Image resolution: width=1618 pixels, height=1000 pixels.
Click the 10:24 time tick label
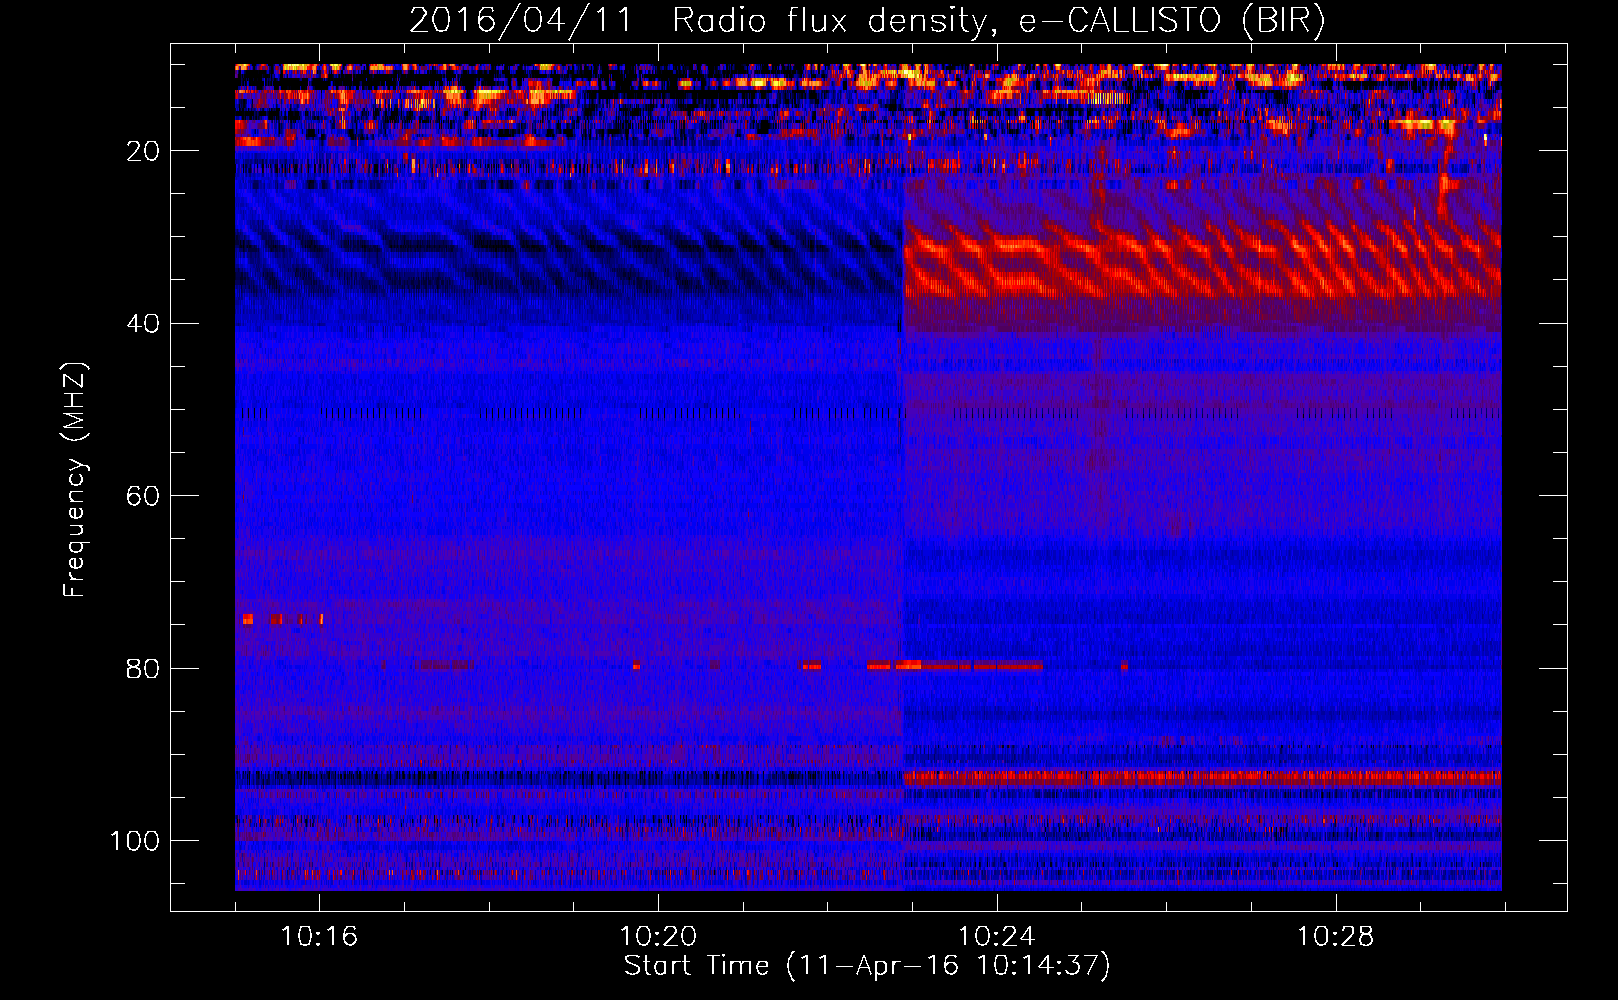pos(997,937)
